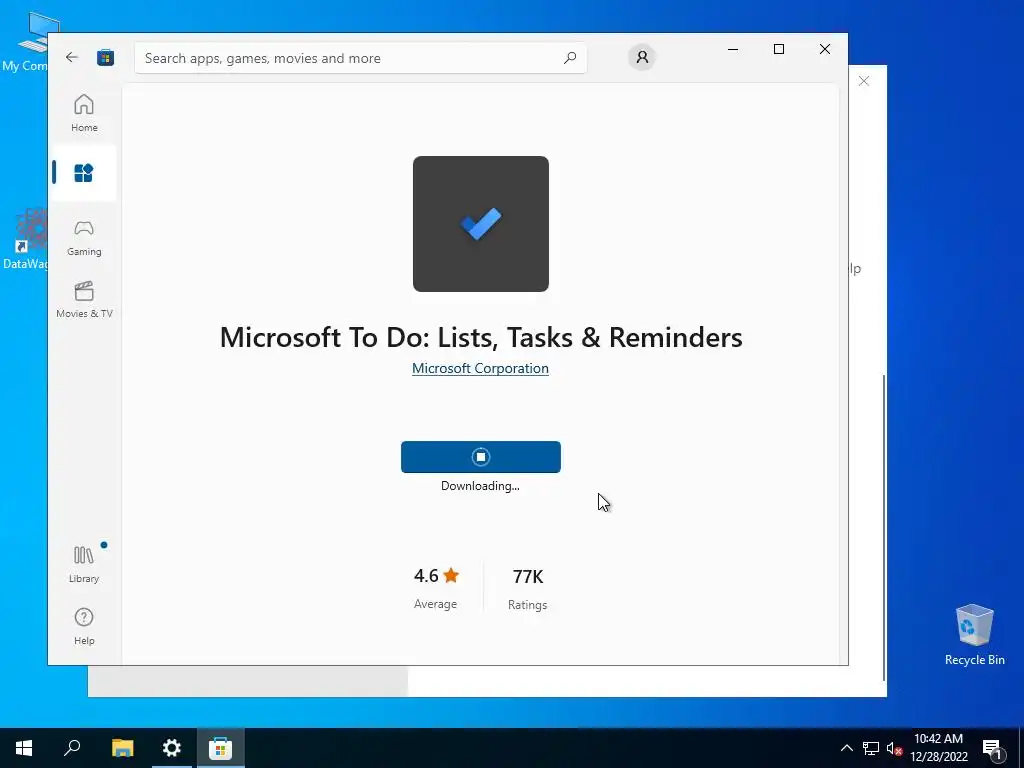Click the app title Microsoft To Do
Viewport: 1024px width, 768px height.
click(x=481, y=338)
